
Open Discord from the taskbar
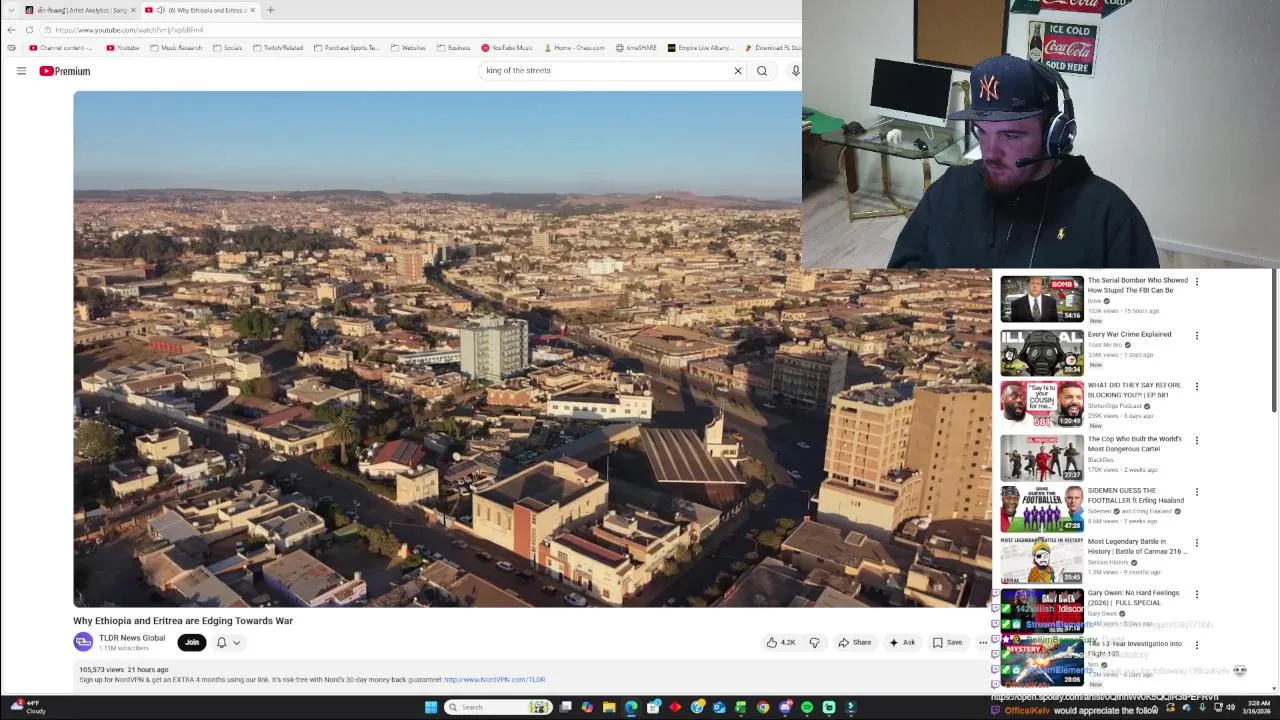(x=785, y=707)
